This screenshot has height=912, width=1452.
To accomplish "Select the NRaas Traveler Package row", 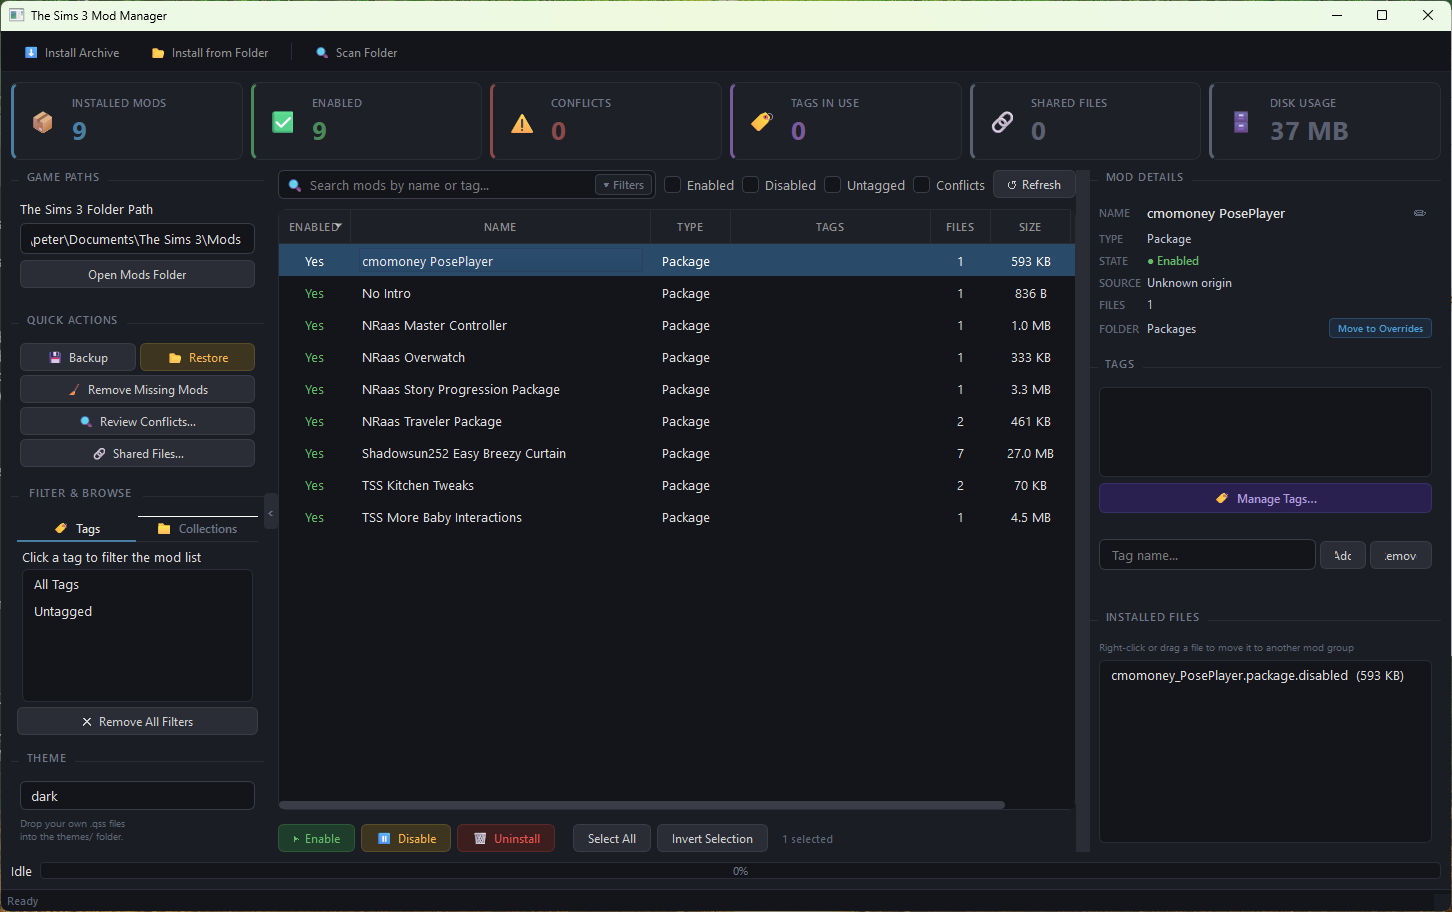I will coord(676,422).
